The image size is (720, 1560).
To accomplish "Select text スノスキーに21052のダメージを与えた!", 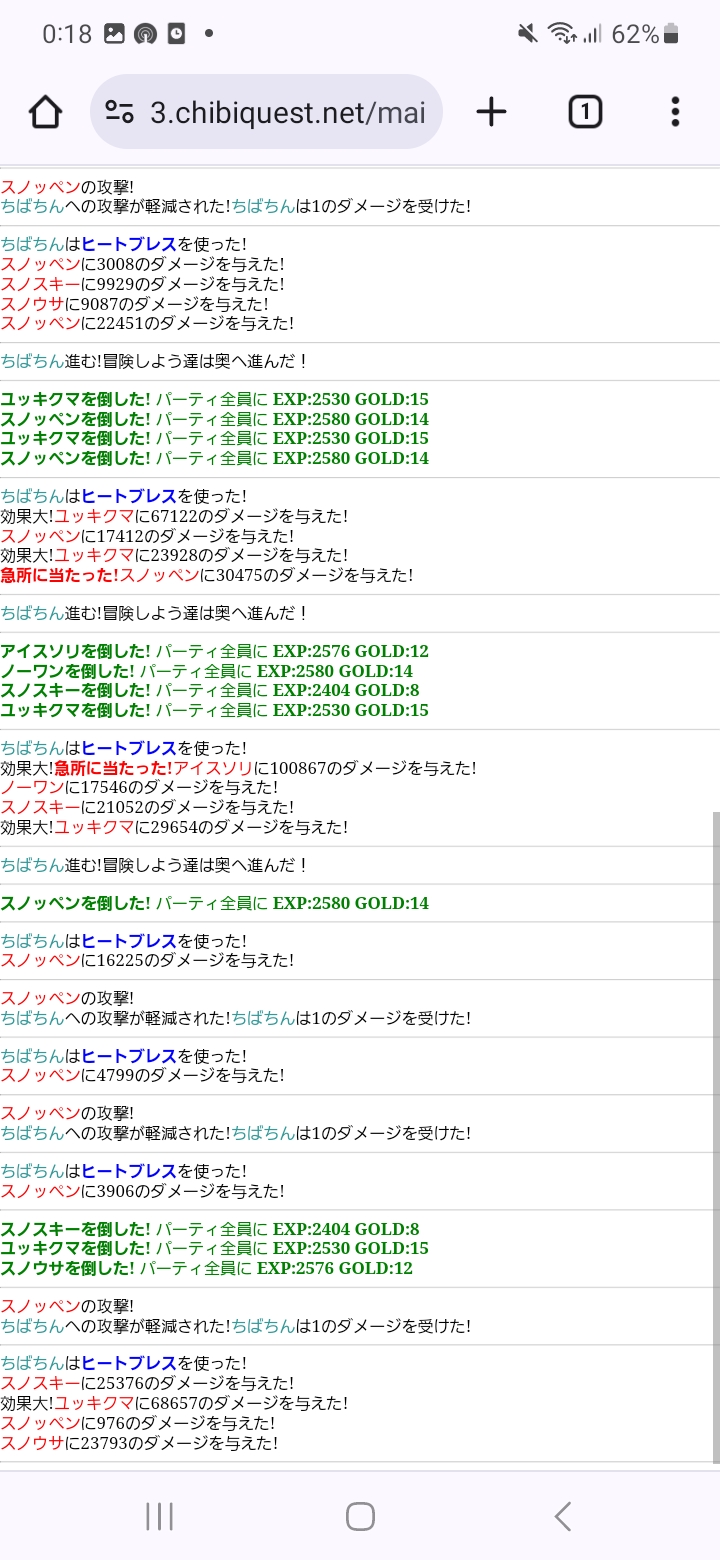I will click(x=147, y=808).
